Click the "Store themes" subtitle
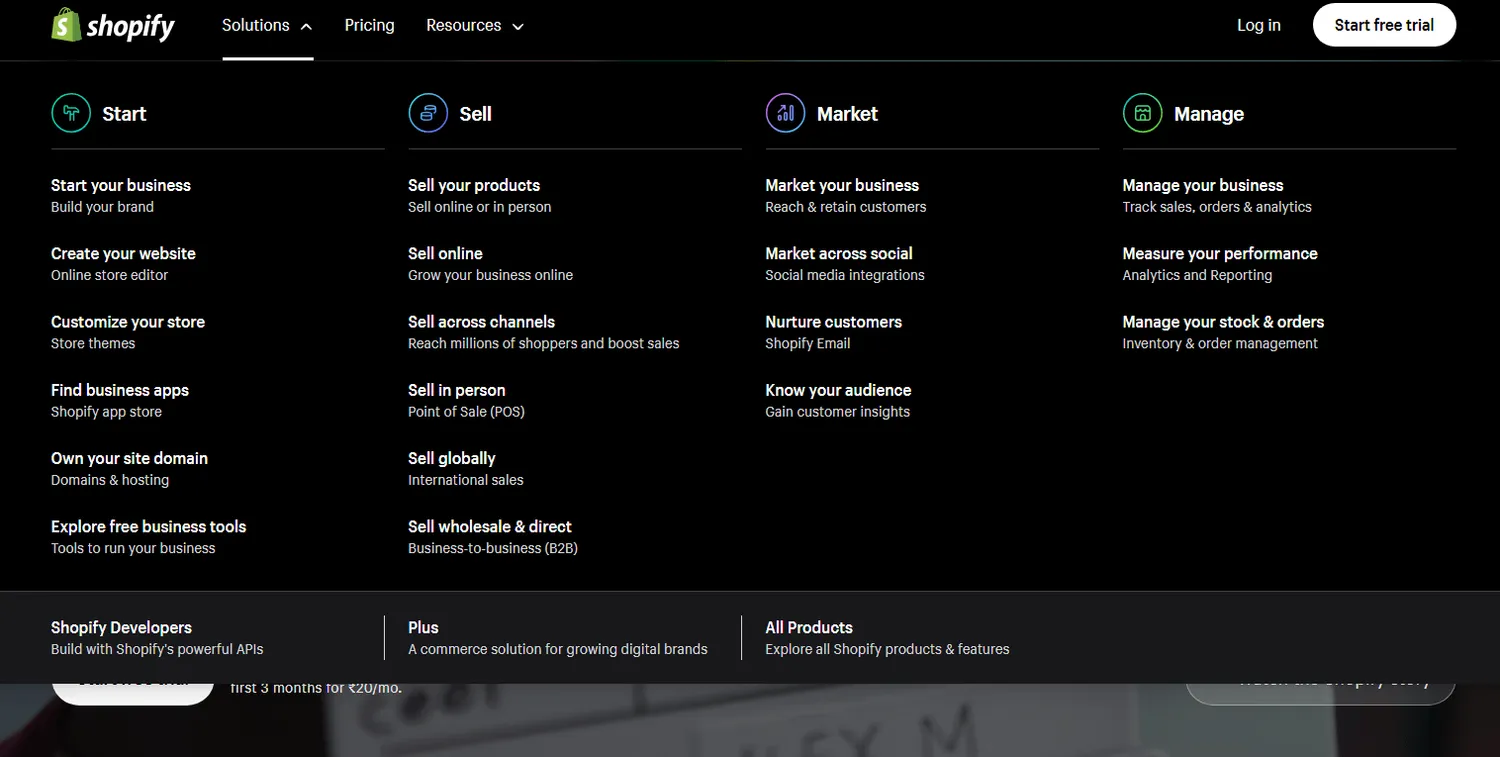This screenshot has height=757, width=1500. coord(93,343)
